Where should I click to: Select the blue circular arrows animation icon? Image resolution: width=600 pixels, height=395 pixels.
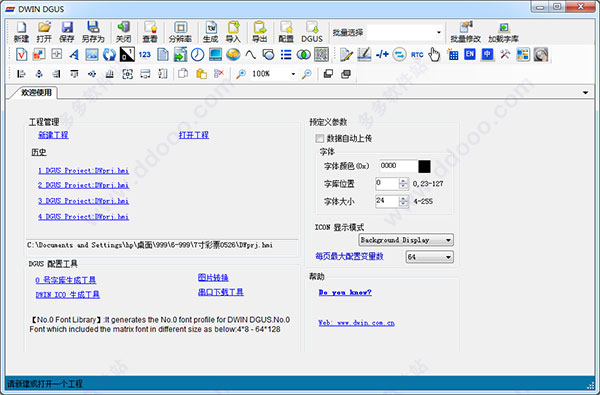(x=109, y=54)
